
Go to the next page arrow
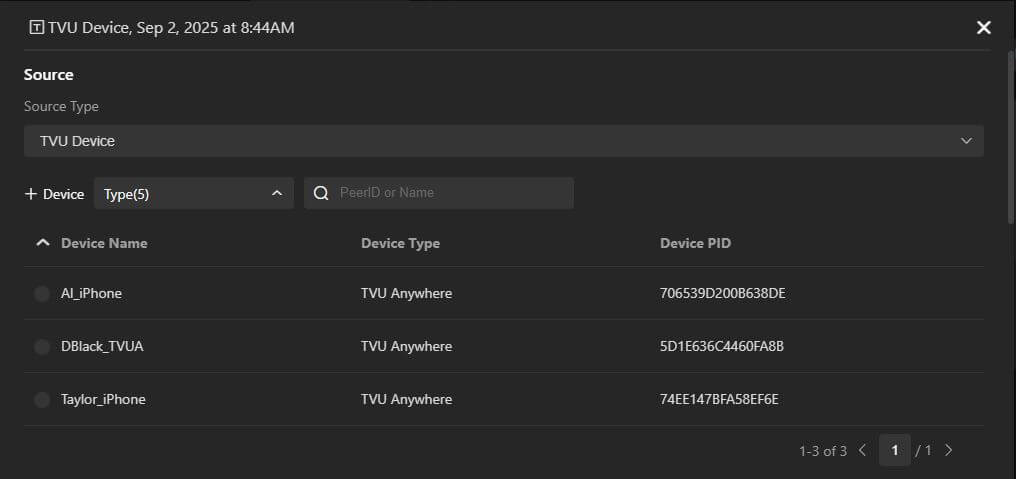tap(949, 451)
